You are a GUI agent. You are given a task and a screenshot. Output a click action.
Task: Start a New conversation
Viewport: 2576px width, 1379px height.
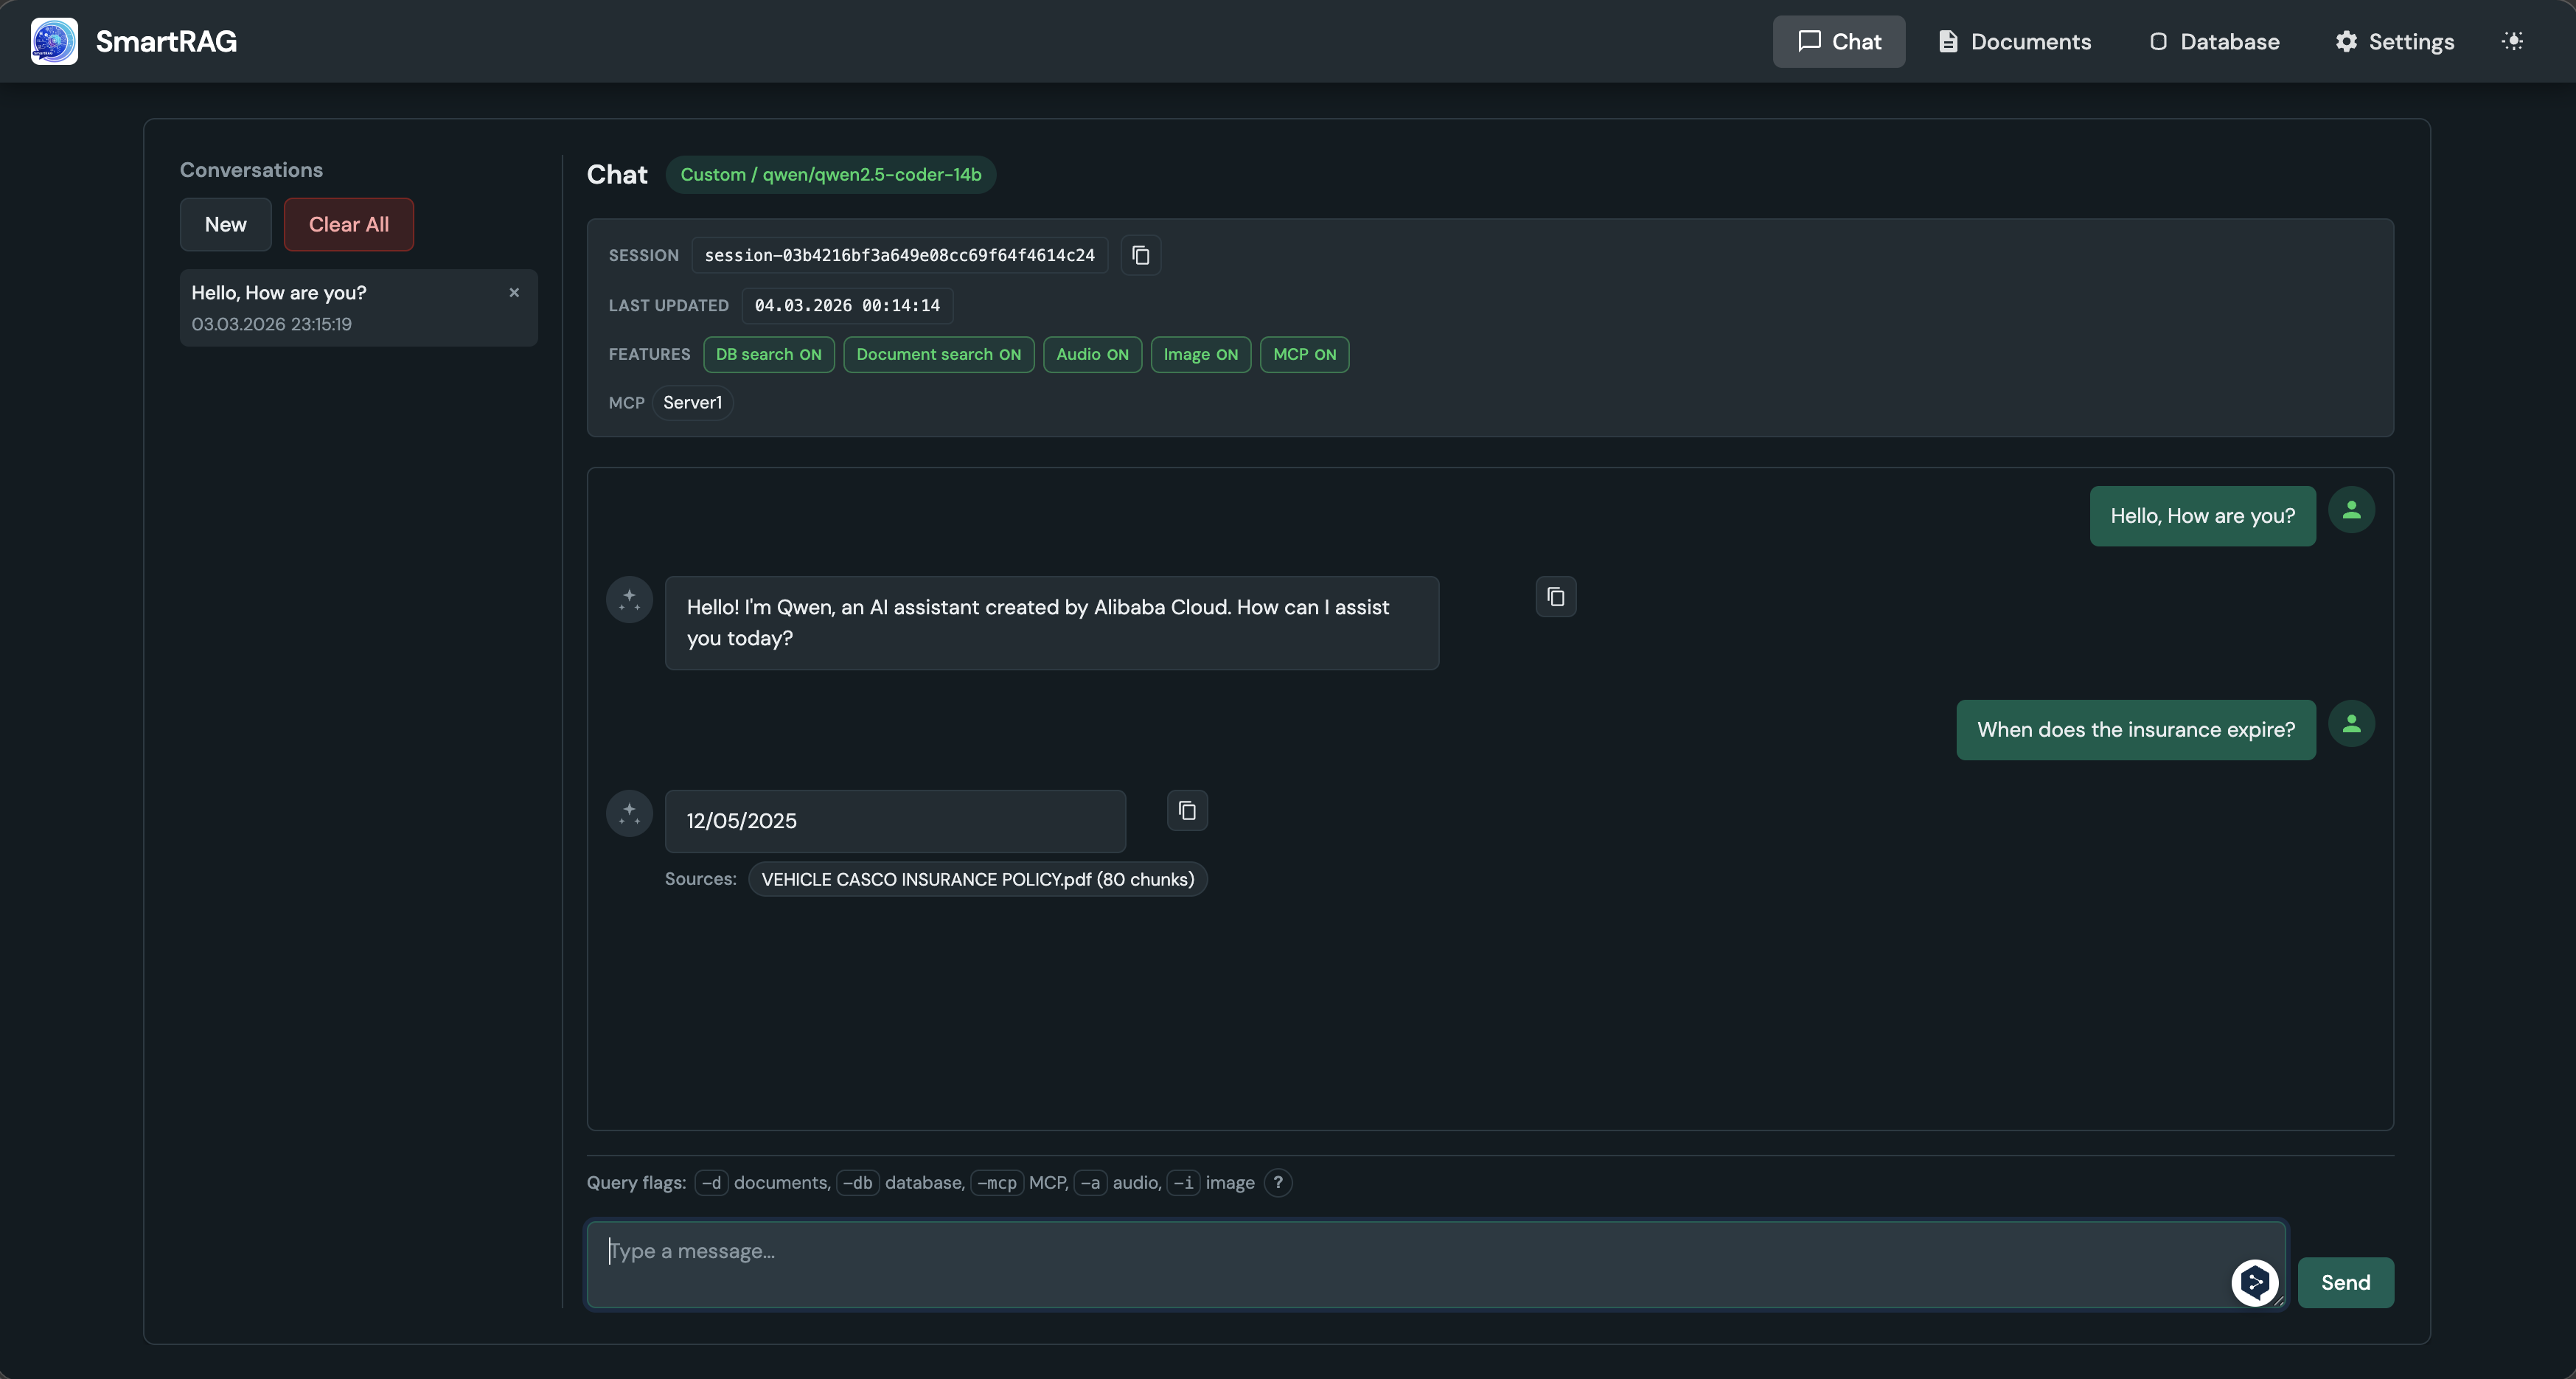pyautogui.click(x=225, y=225)
